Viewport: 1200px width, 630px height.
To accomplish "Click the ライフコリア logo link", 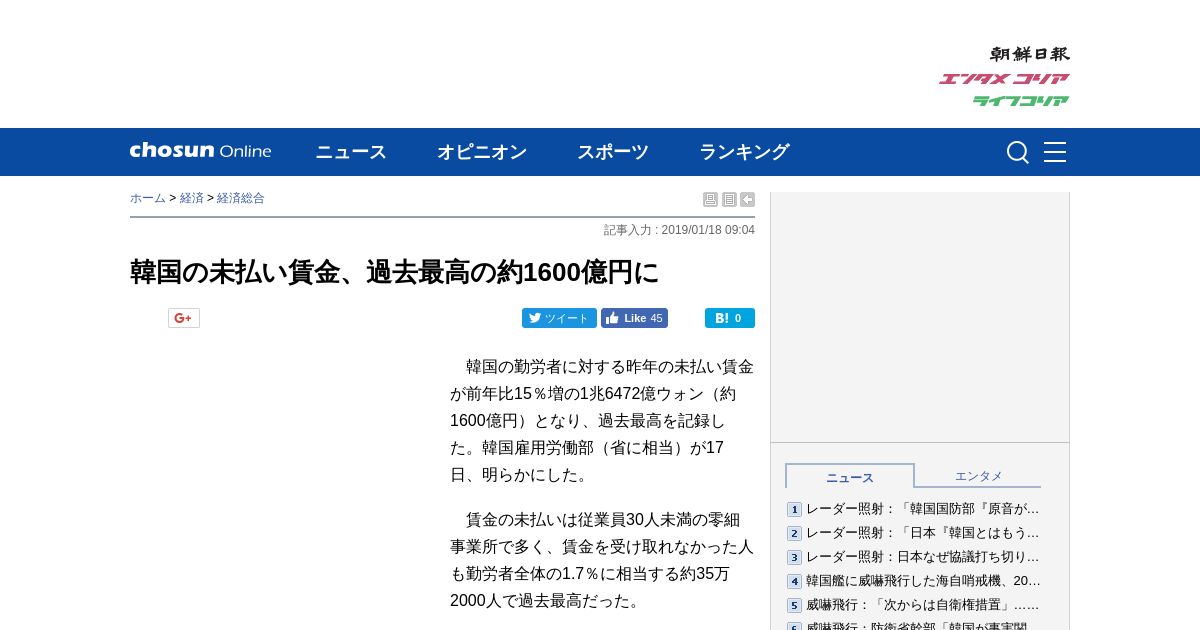I will point(1021,101).
